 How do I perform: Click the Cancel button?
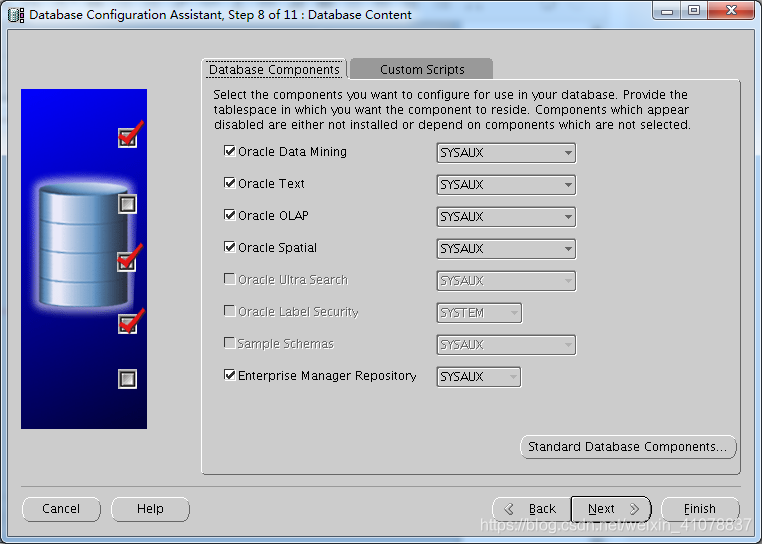(61, 509)
